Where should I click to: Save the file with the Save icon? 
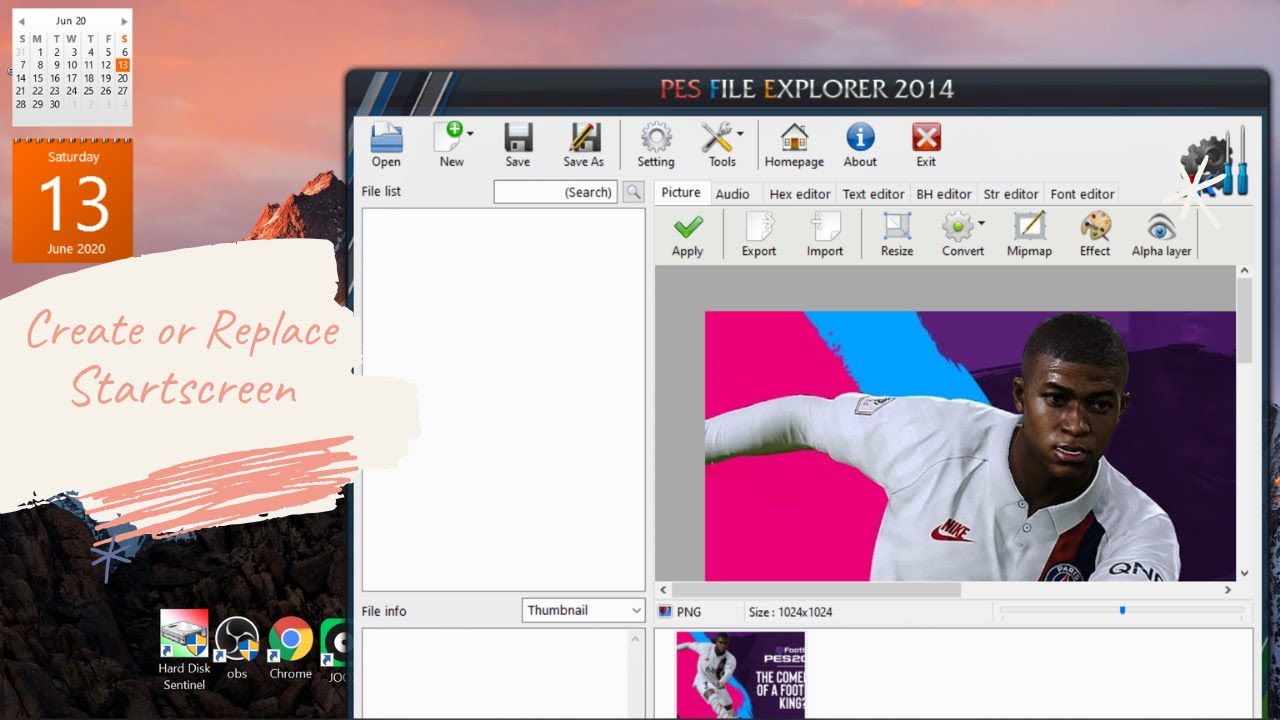[x=518, y=145]
